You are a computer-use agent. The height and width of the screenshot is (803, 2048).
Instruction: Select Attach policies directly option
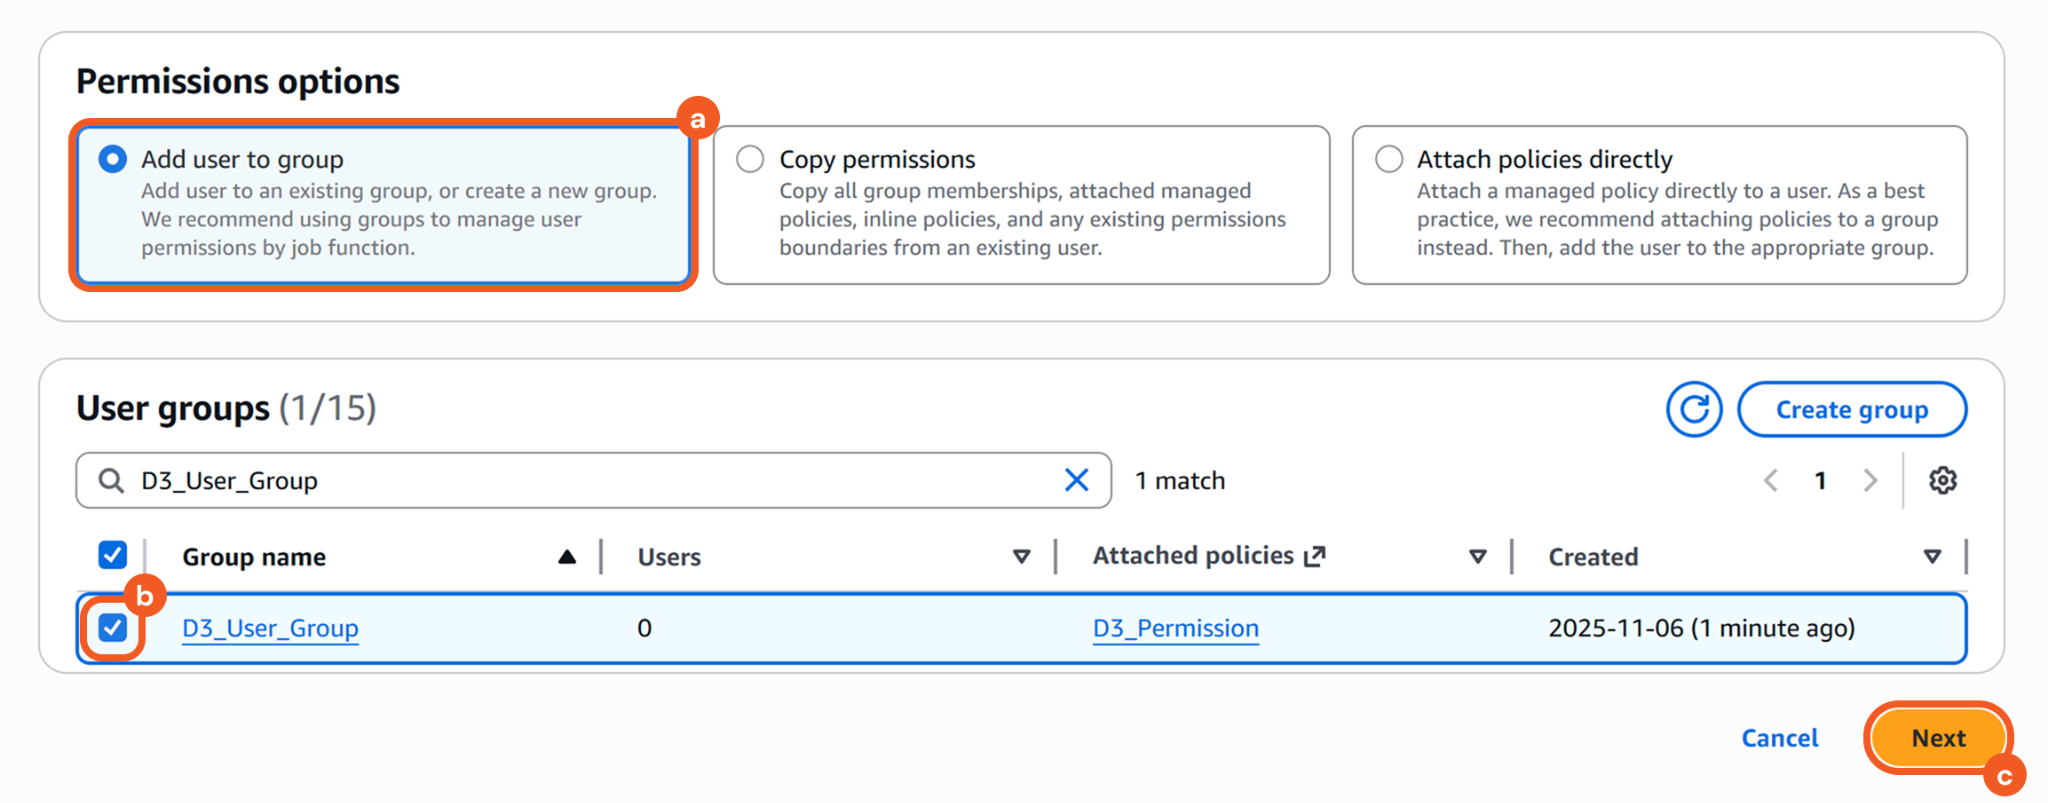[1388, 160]
